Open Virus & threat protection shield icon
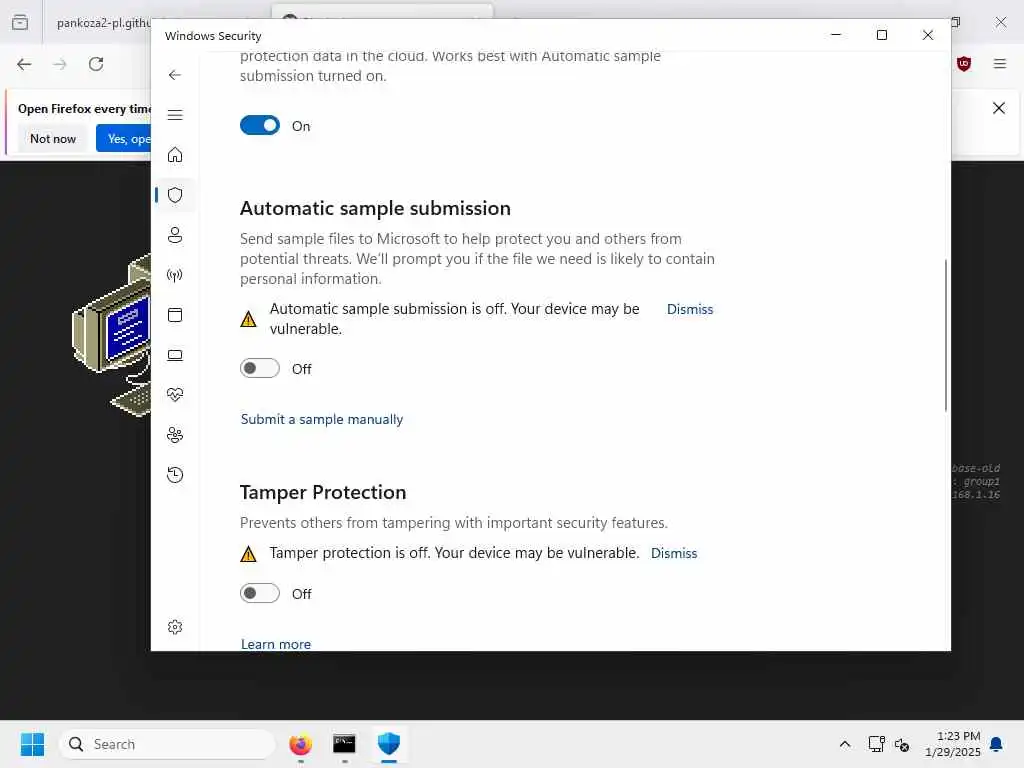This screenshot has width=1024, height=768. click(x=174, y=195)
